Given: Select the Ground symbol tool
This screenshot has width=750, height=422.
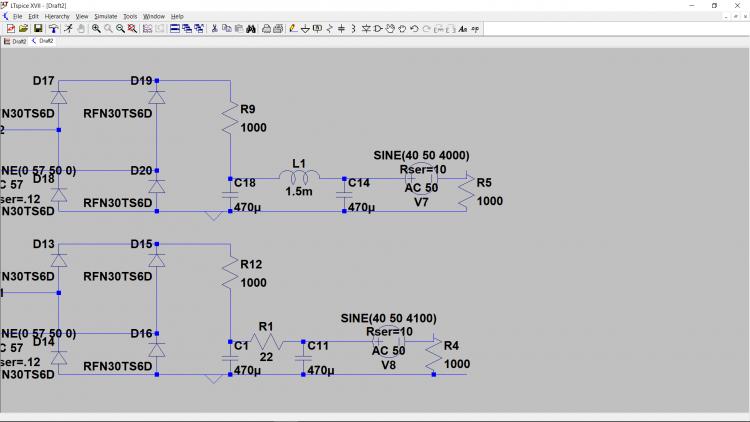Looking at the screenshot, I should click(x=306, y=29).
